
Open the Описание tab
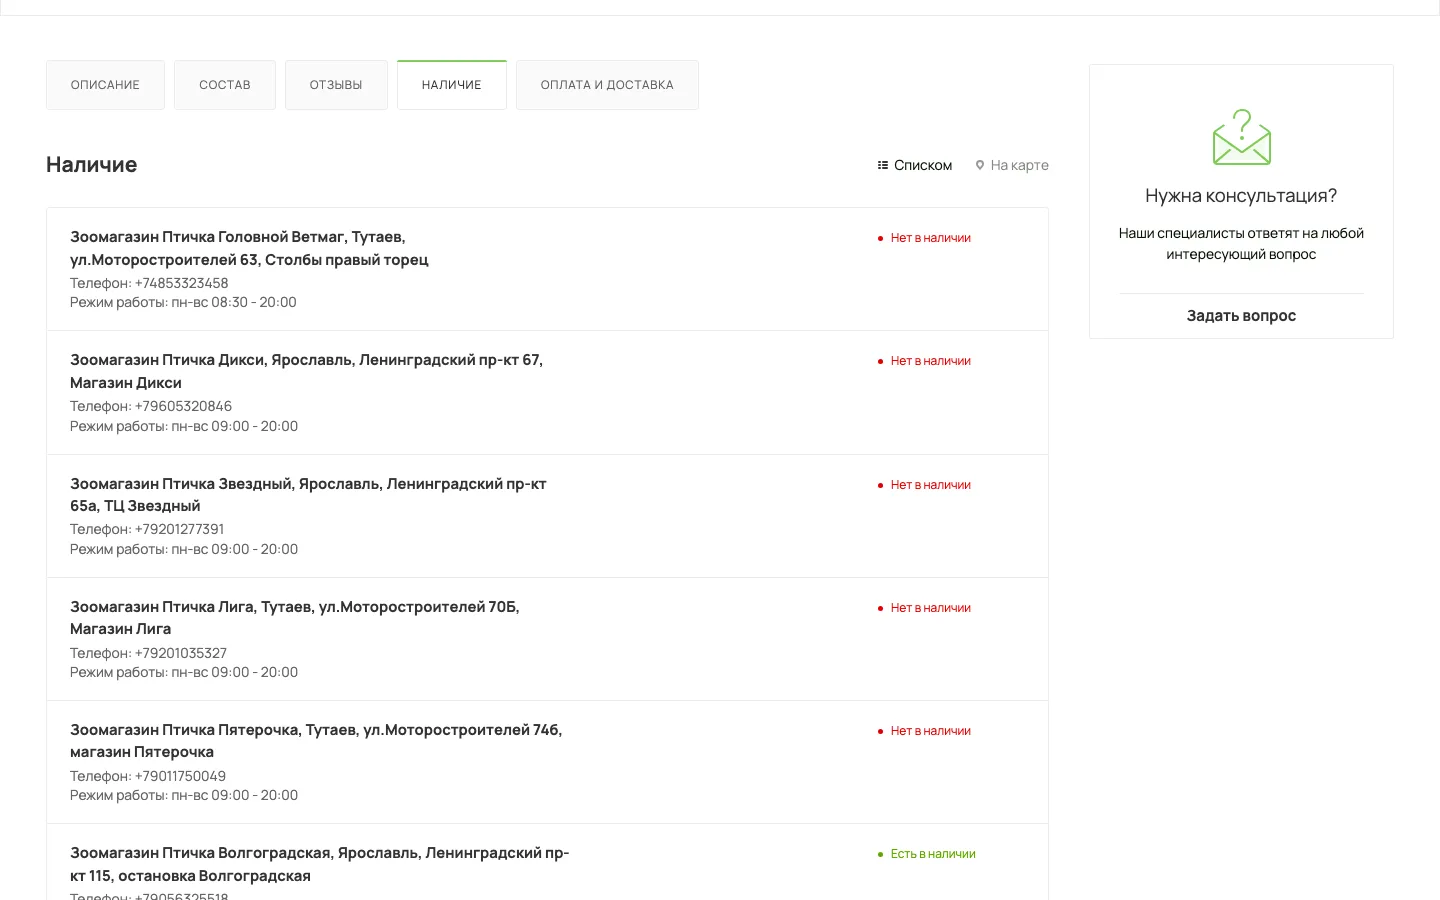click(105, 85)
